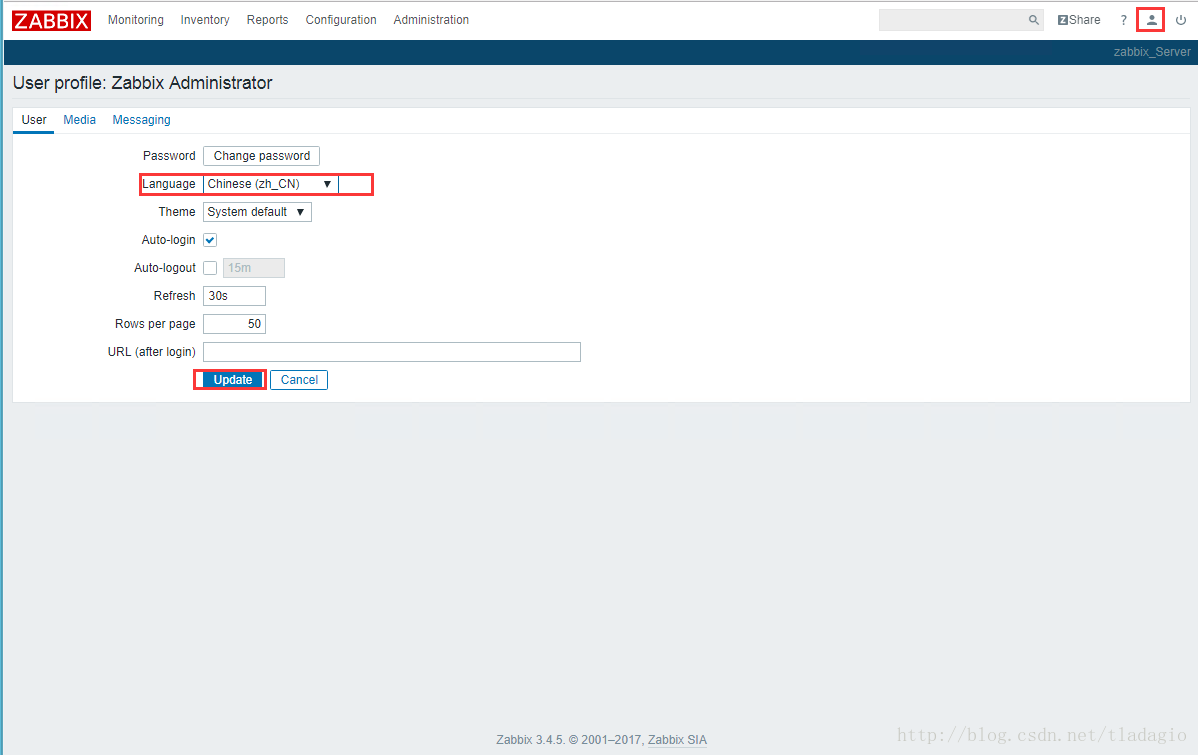The width and height of the screenshot is (1198, 755).
Task: Click the power sign-out icon
Action: click(x=1181, y=20)
